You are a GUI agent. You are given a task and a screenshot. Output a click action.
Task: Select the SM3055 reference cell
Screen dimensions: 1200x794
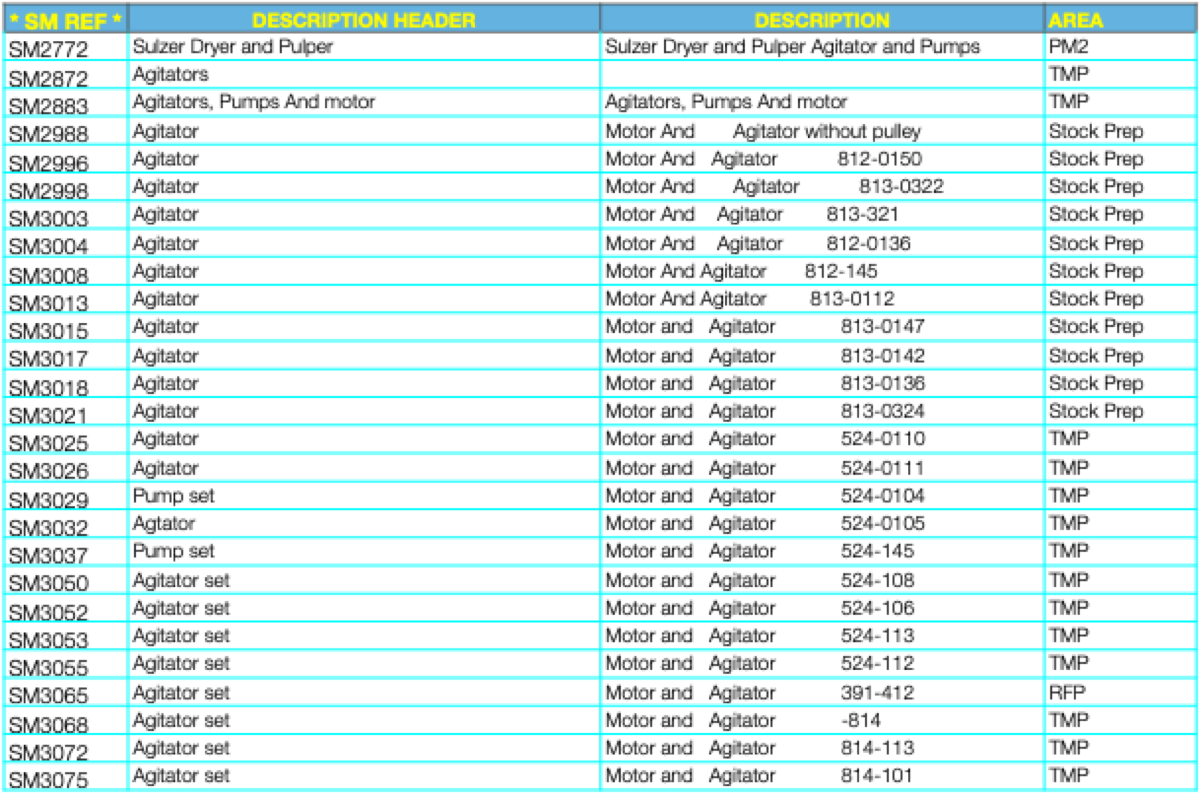click(66, 666)
